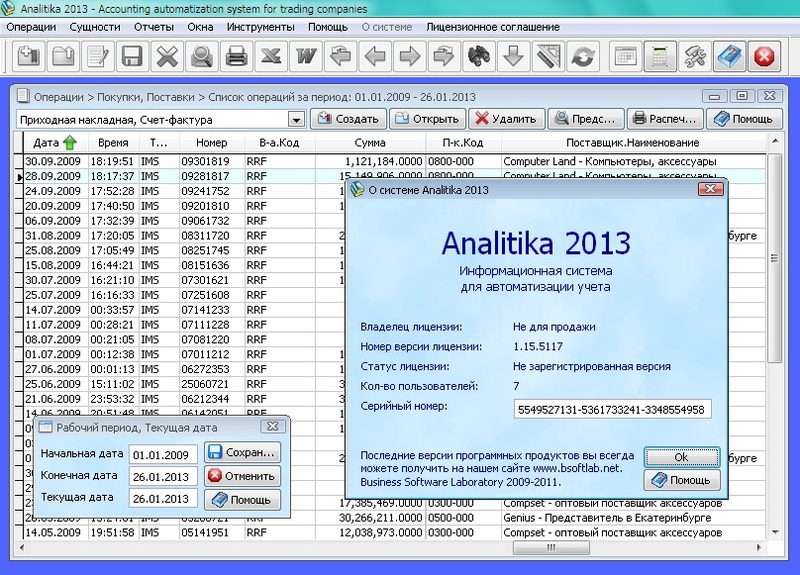The height and width of the screenshot is (575, 800).
Task: Sort by the Дата column header
Action: point(55,143)
